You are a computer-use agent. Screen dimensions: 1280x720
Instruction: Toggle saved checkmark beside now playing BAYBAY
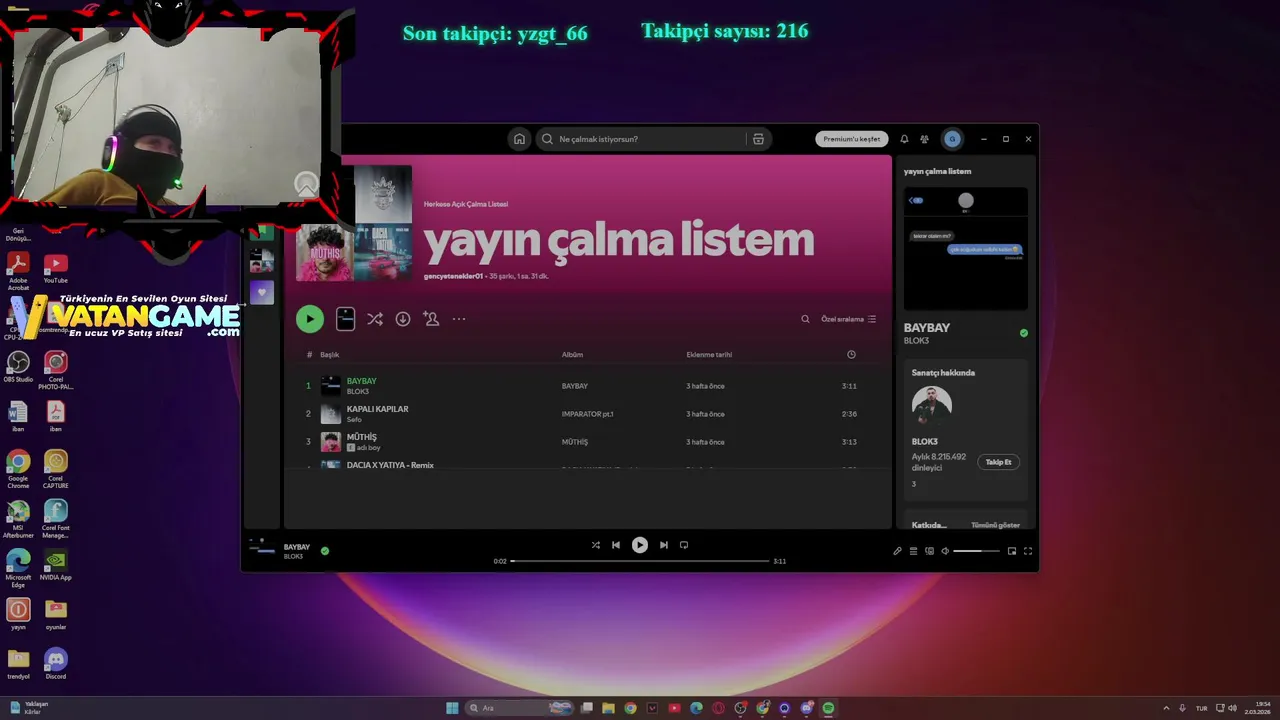click(x=325, y=551)
